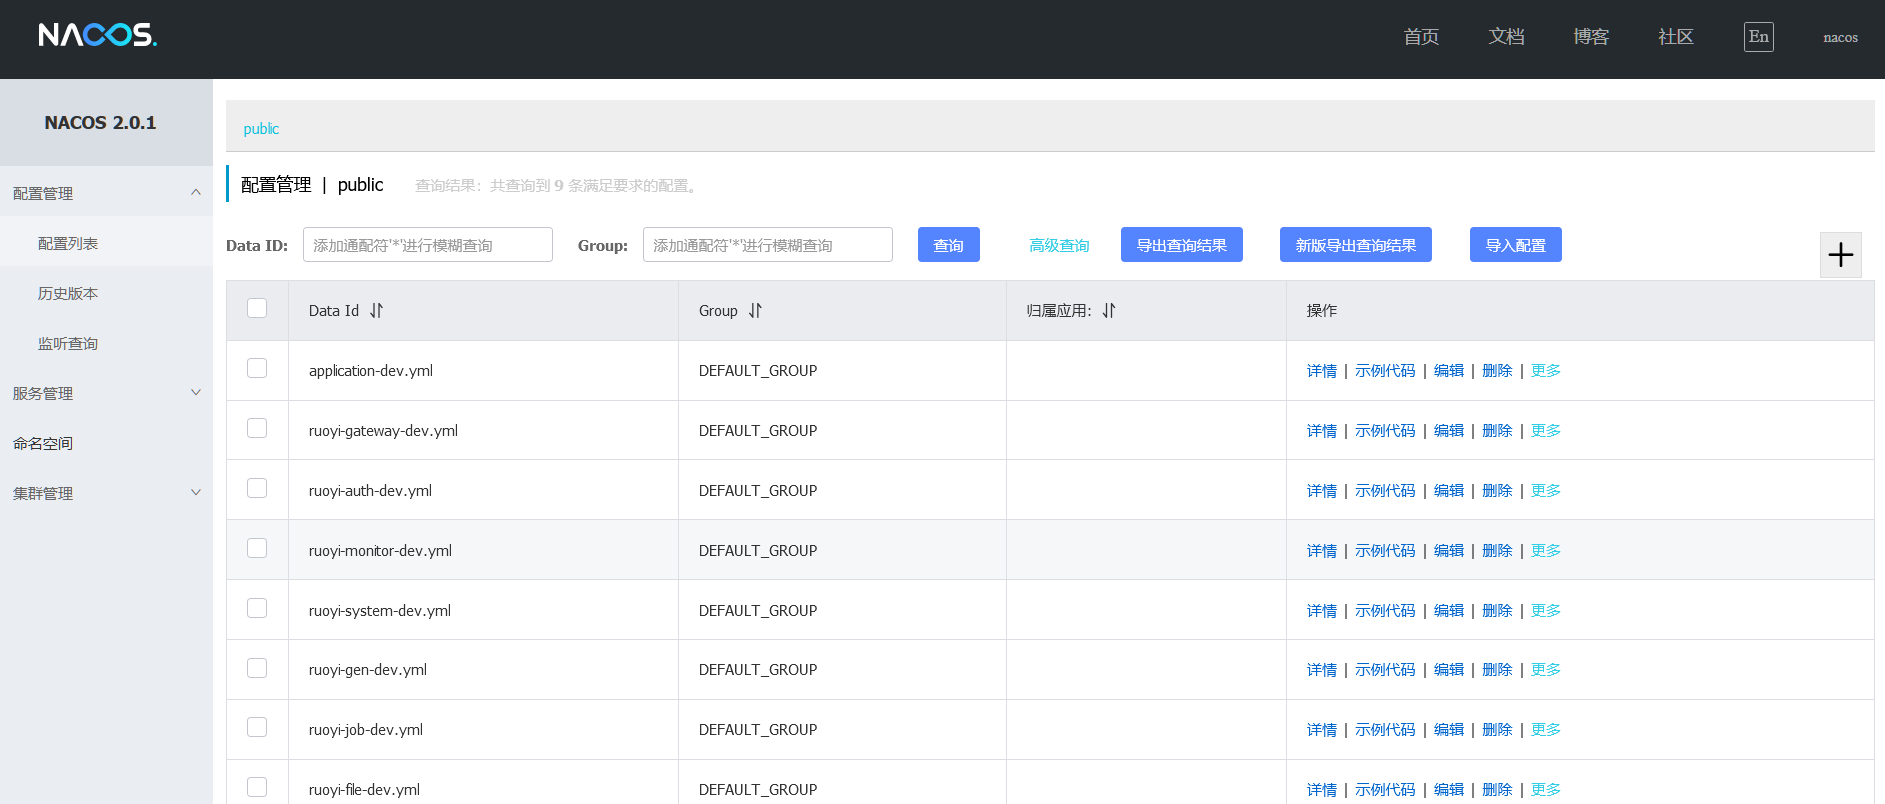Check the ruoyi-gateway-dev.yml row checkbox

click(x=257, y=429)
